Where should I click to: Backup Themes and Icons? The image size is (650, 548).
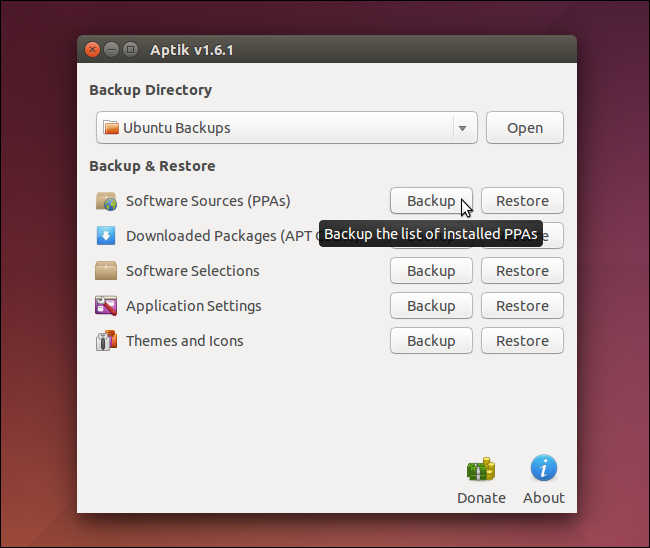click(431, 341)
